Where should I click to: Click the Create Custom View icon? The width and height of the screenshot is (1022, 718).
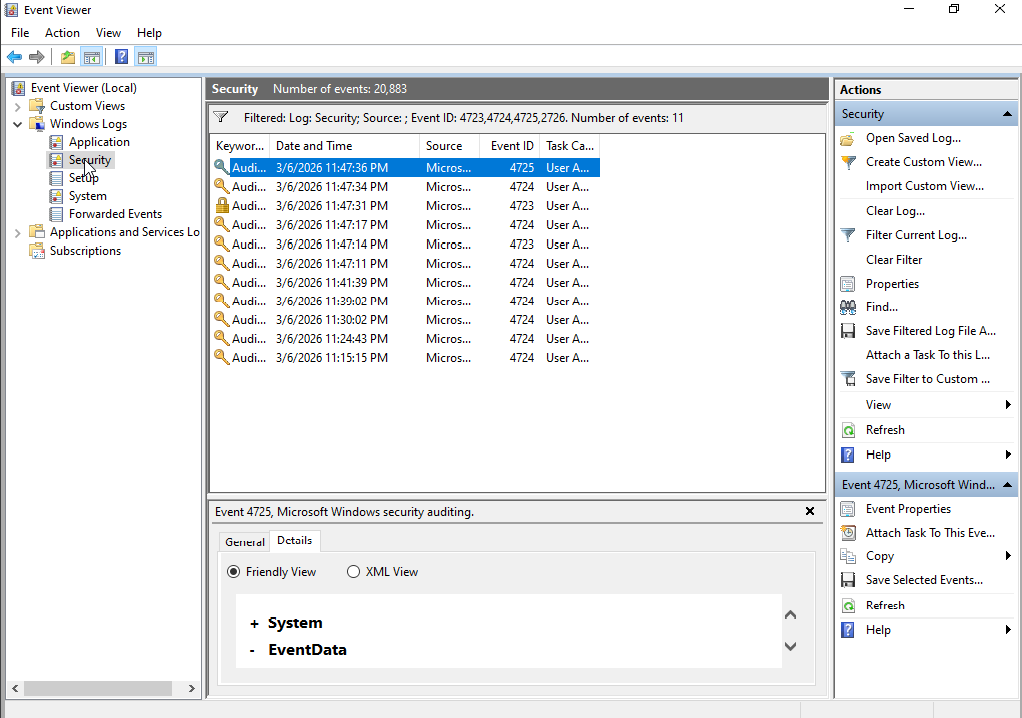(848, 162)
